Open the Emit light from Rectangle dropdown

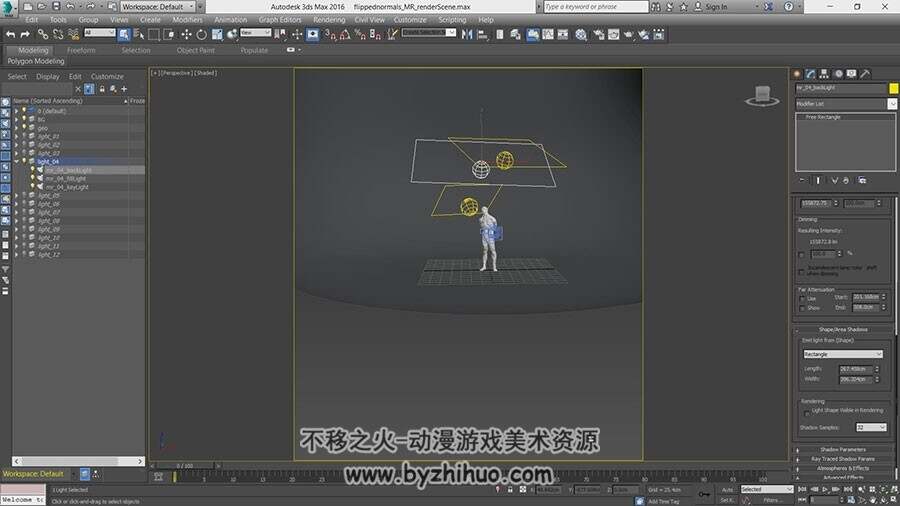[x=843, y=354]
